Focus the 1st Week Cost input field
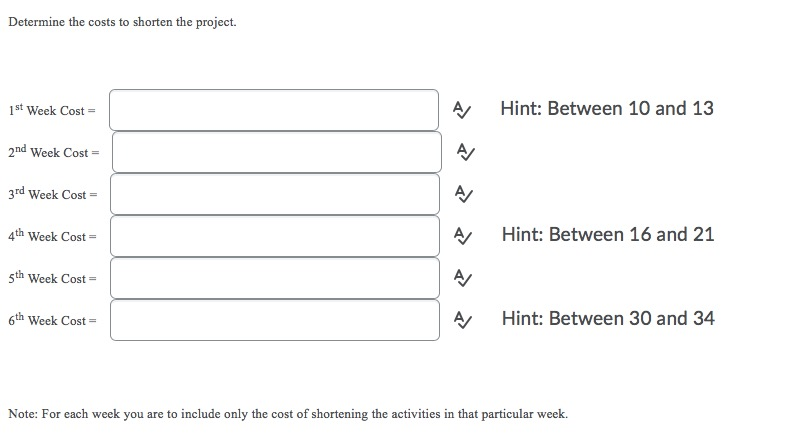The width and height of the screenshot is (795, 433). [x=273, y=110]
